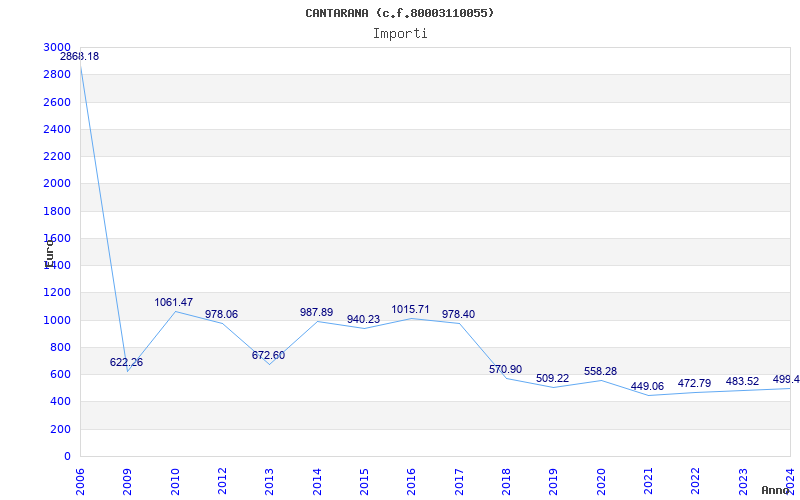This screenshot has width=800, height=500.
Task: Click the 2016 x-axis year label
Action: [412, 481]
